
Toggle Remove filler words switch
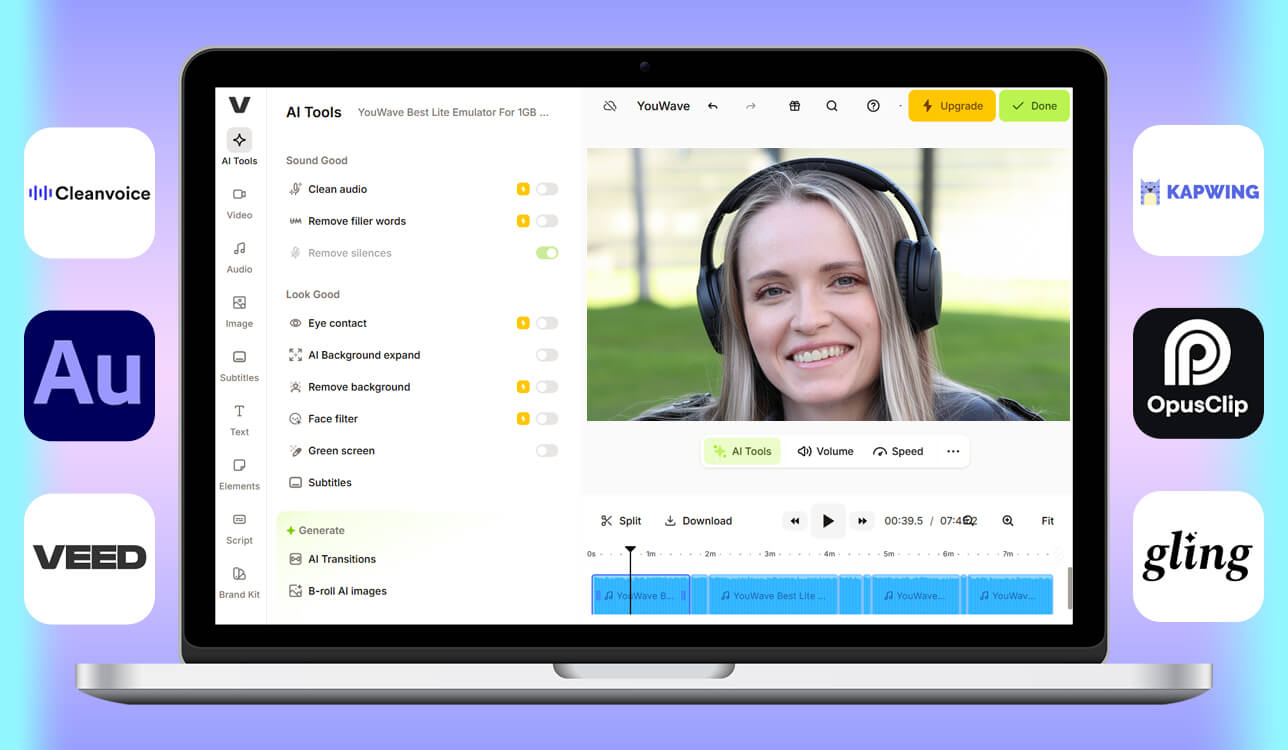click(x=547, y=221)
